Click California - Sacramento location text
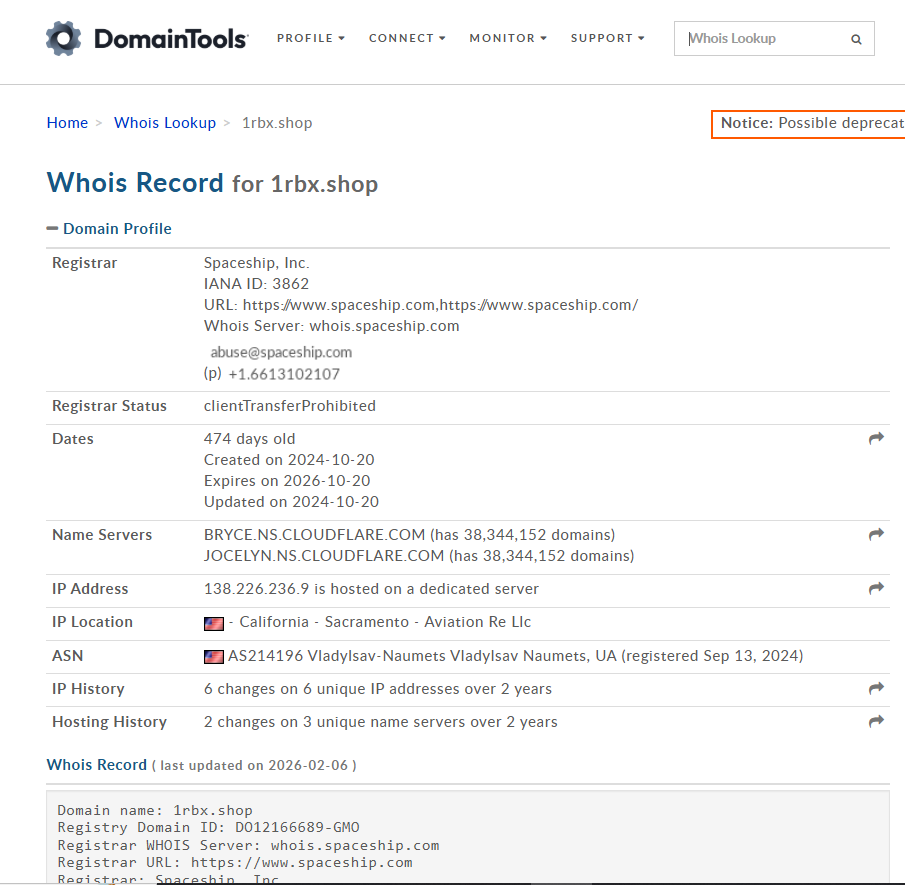The height and width of the screenshot is (885, 905). tap(324, 622)
